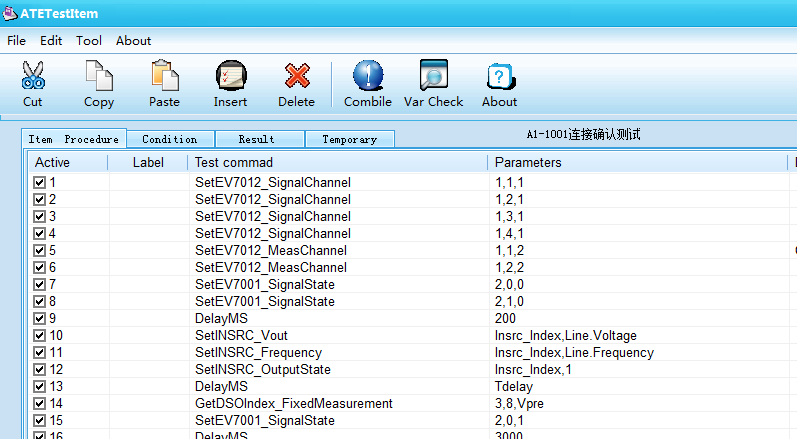
Task: Open the Temporary tab
Action: coord(349,139)
